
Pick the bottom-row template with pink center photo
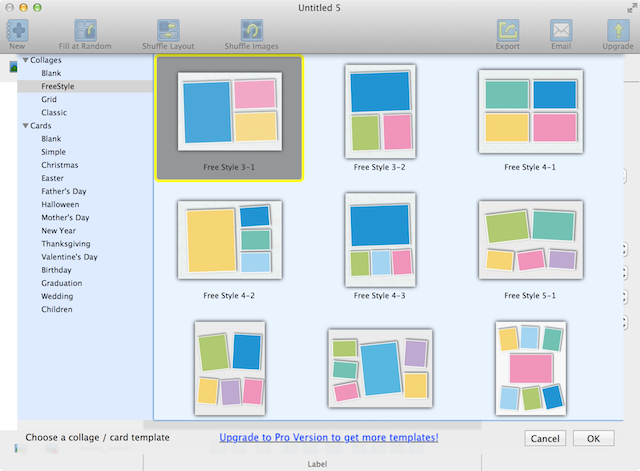click(531, 368)
